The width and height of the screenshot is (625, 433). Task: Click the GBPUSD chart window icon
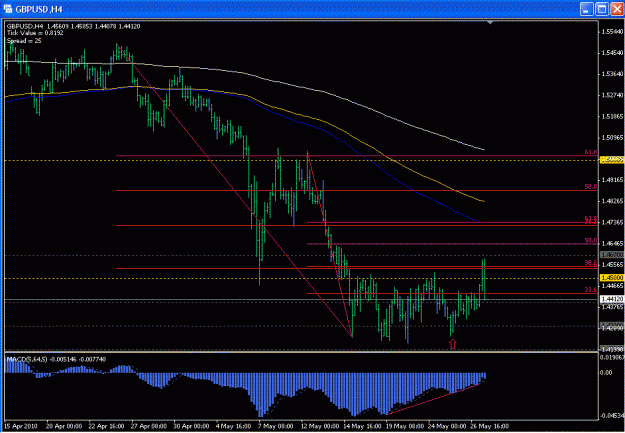click(x=8, y=9)
